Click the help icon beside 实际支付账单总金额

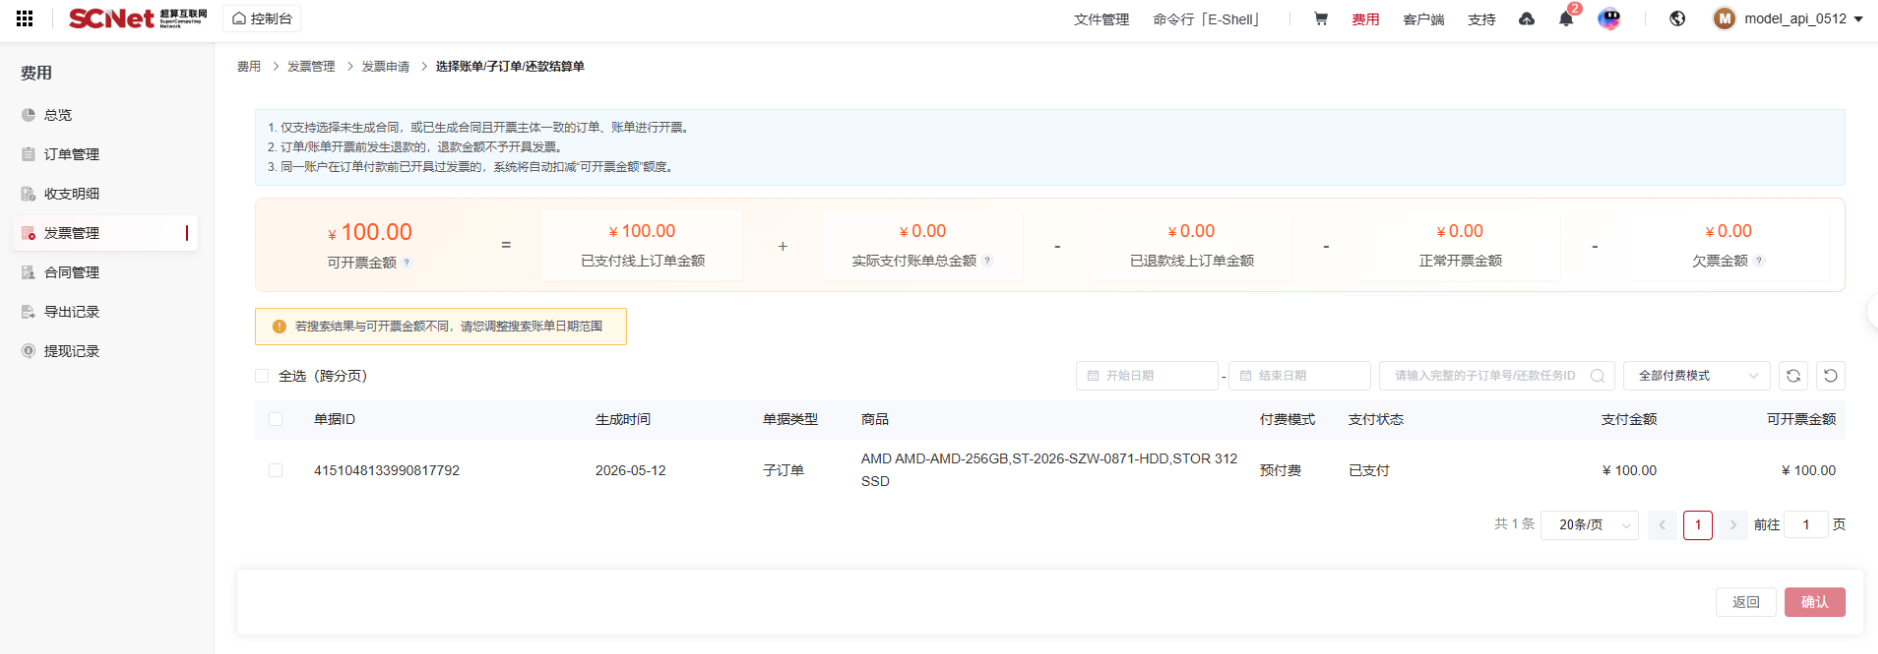[987, 261]
